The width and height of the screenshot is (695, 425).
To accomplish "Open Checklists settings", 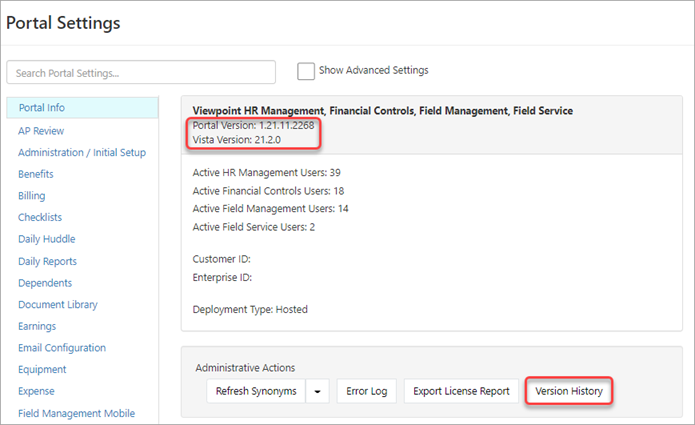I will (40, 217).
